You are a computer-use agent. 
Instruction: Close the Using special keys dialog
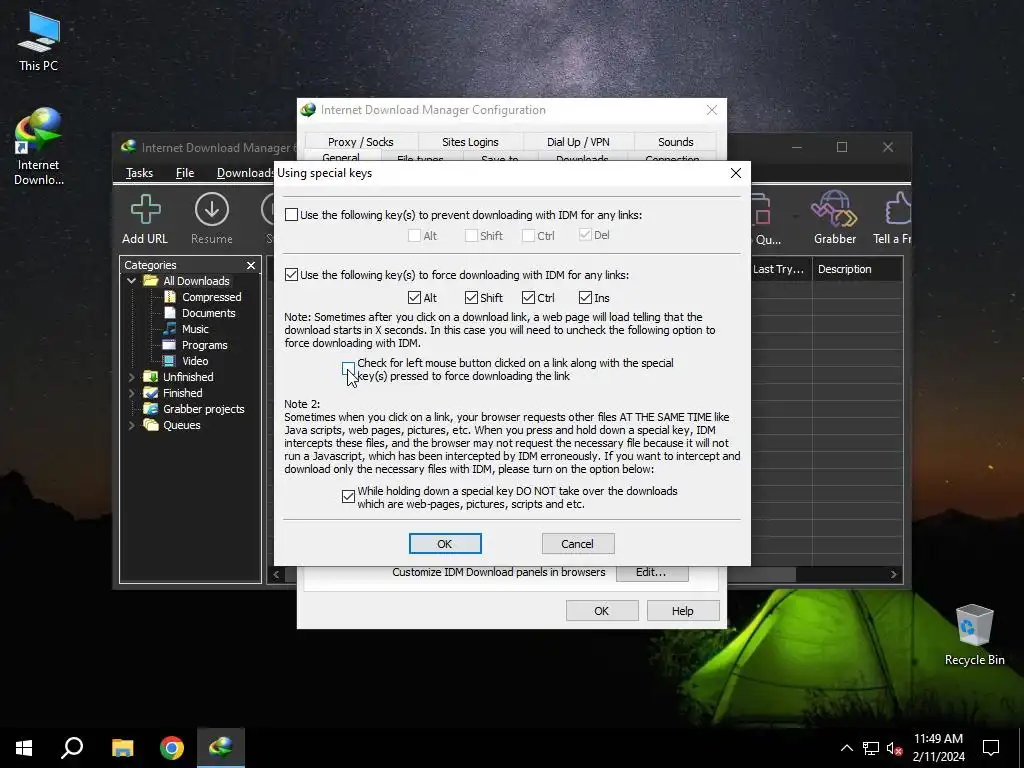point(736,173)
